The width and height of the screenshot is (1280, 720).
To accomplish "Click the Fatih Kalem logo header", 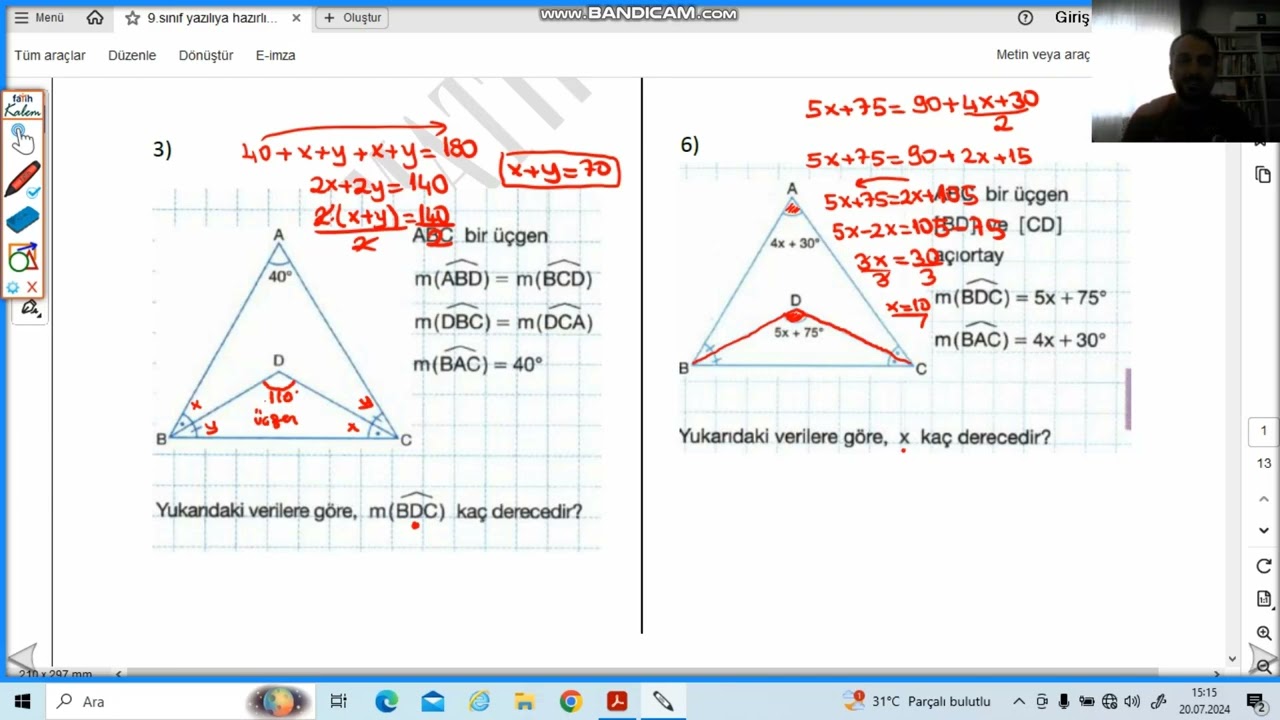I will click(x=22, y=106).
